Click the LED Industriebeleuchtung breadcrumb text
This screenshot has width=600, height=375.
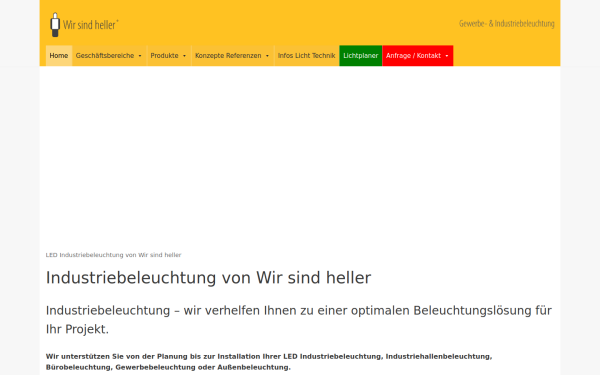pos(113,255)
